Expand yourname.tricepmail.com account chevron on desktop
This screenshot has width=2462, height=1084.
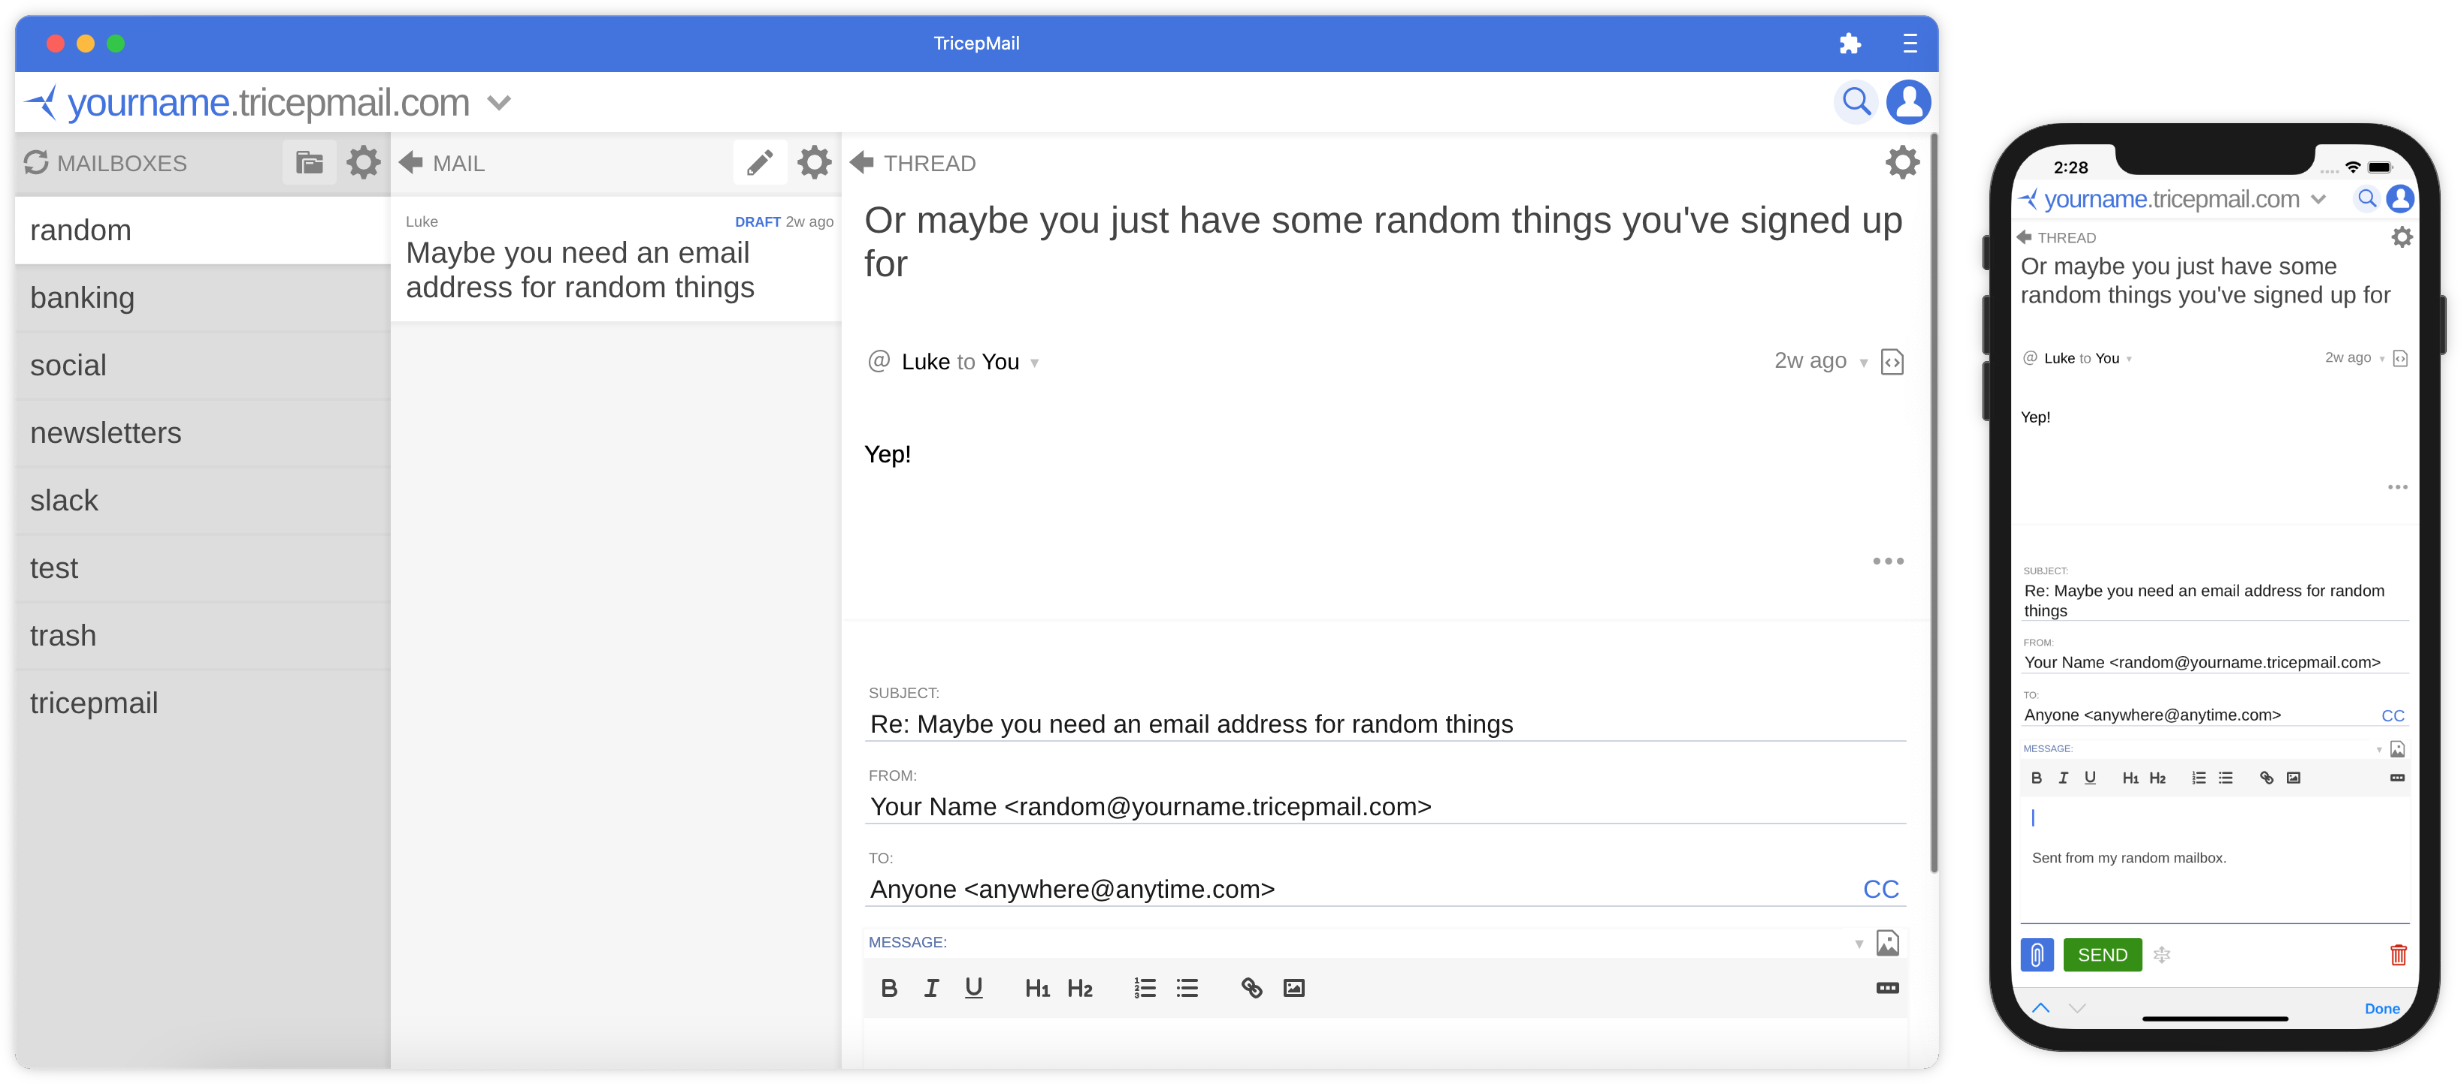(x=499, y=102)
